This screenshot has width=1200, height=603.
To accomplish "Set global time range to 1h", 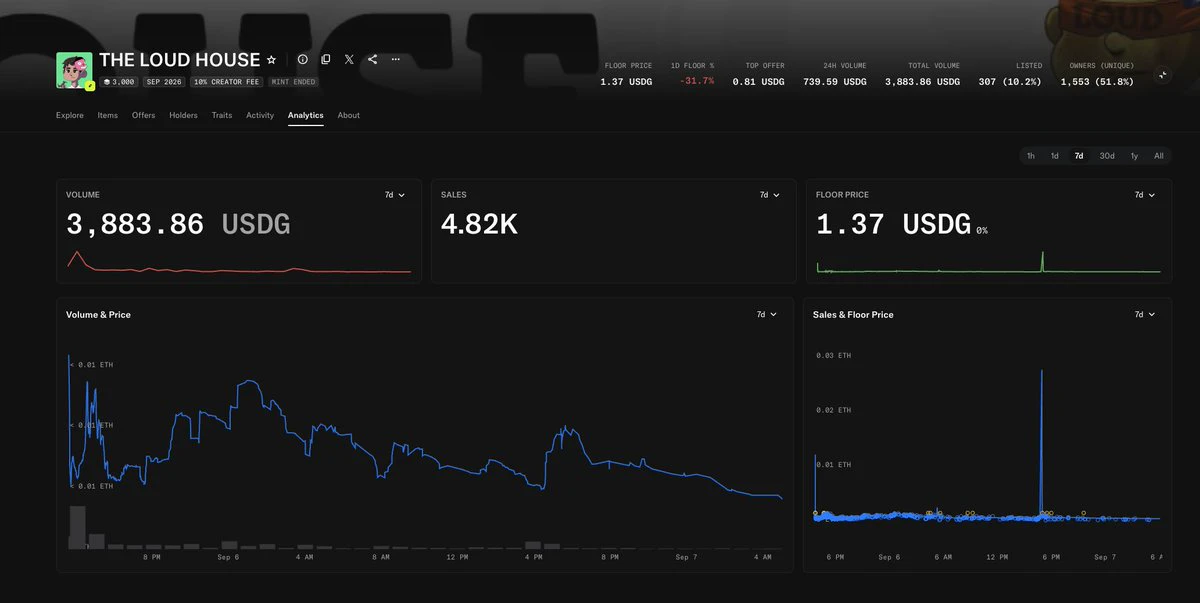I will pos(1031,156).
